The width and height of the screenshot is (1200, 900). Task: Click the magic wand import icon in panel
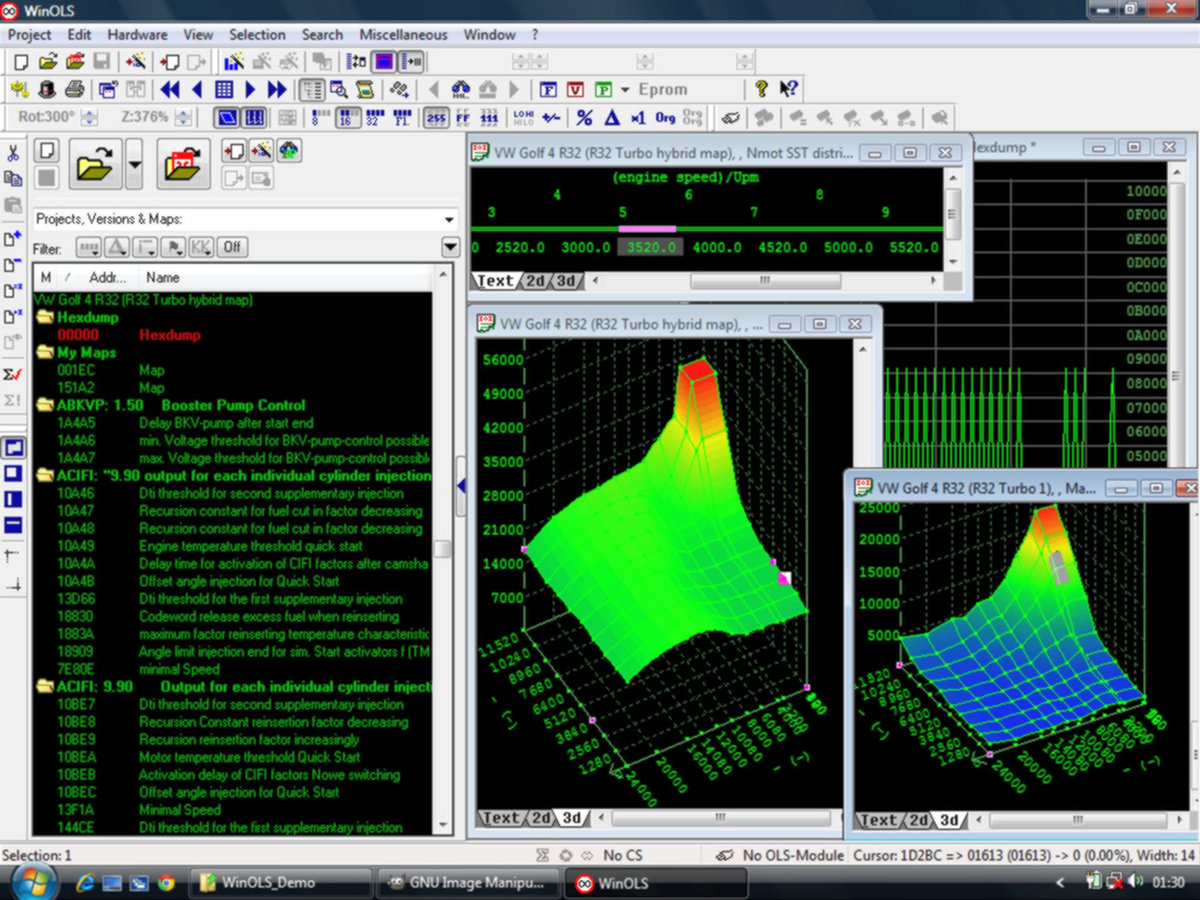pos(261,151)
